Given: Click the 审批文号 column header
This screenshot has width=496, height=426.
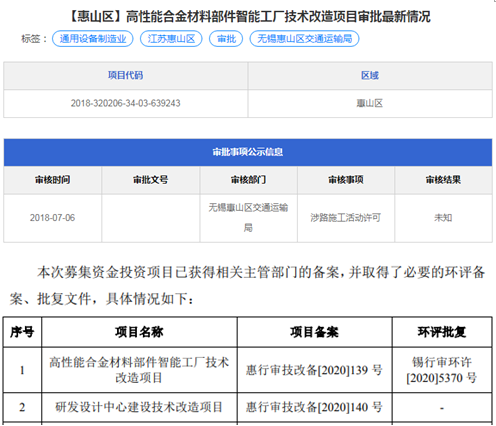Looking at the screenshot, I should click(x=151, y=180).
